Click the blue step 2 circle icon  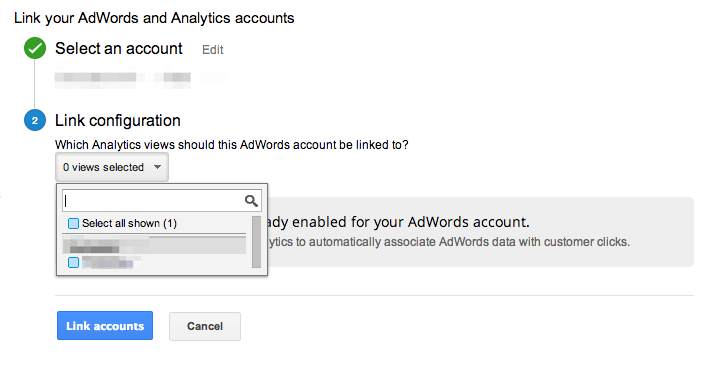click(35, 120)
